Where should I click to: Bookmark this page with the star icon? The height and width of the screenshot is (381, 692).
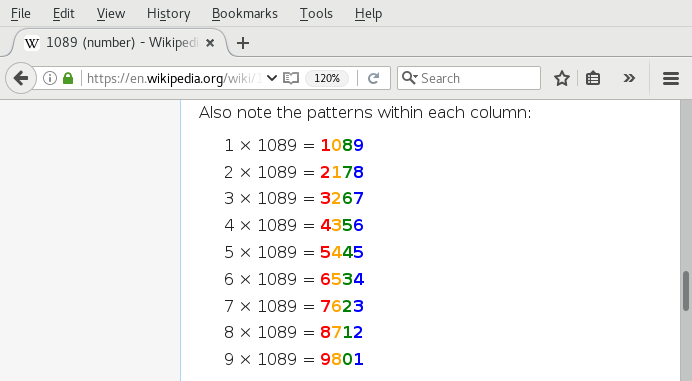click(x=562, y=78)
